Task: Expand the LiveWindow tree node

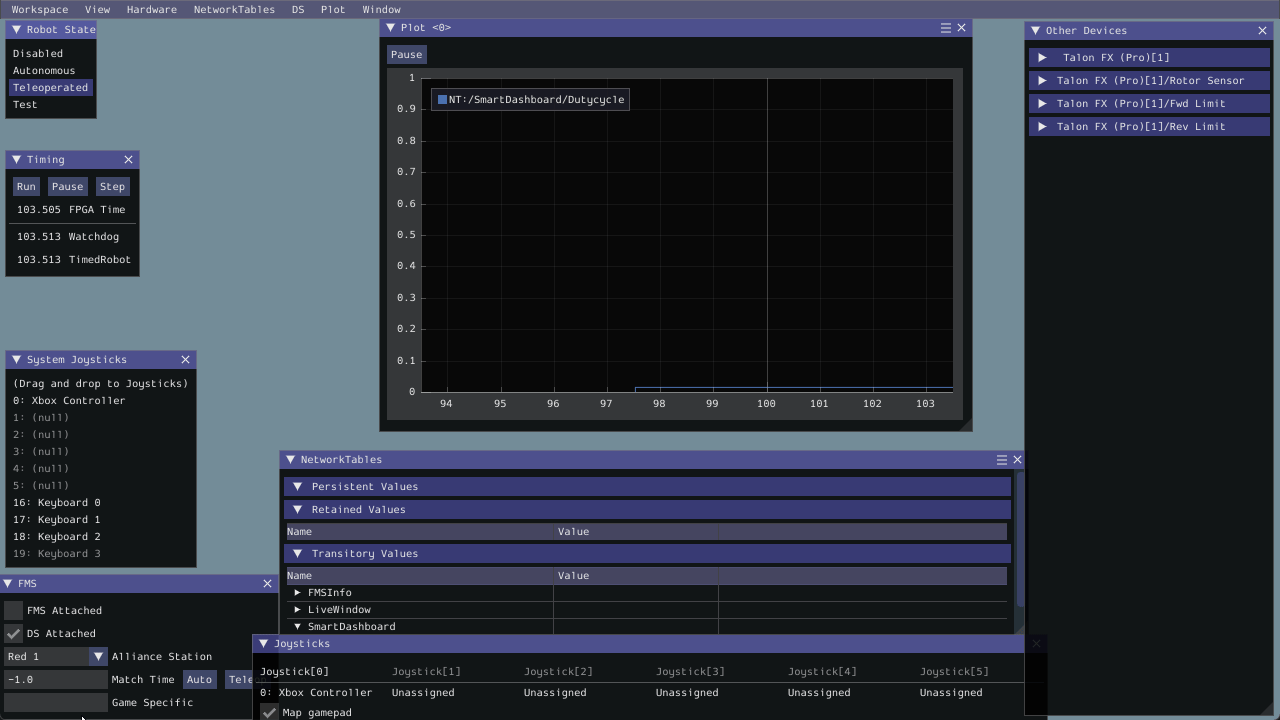Action: pyautogui.click(x=297, y=609)
